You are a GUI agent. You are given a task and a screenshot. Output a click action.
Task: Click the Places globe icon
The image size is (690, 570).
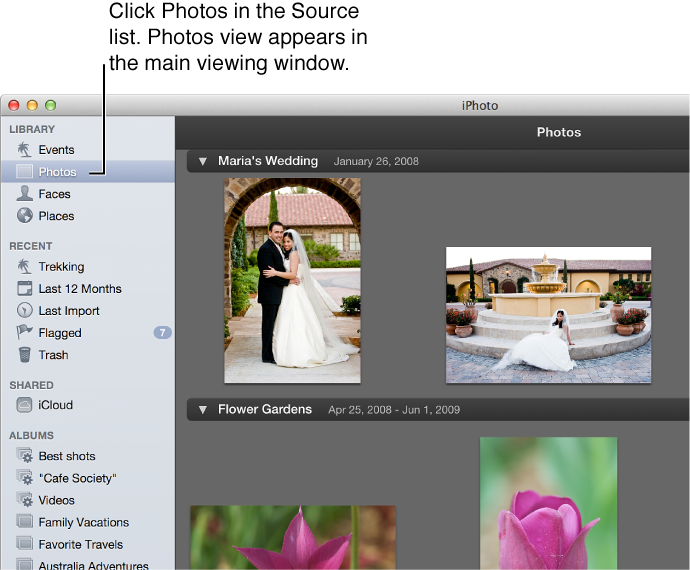pyautogui.click(x=25, y=215)
